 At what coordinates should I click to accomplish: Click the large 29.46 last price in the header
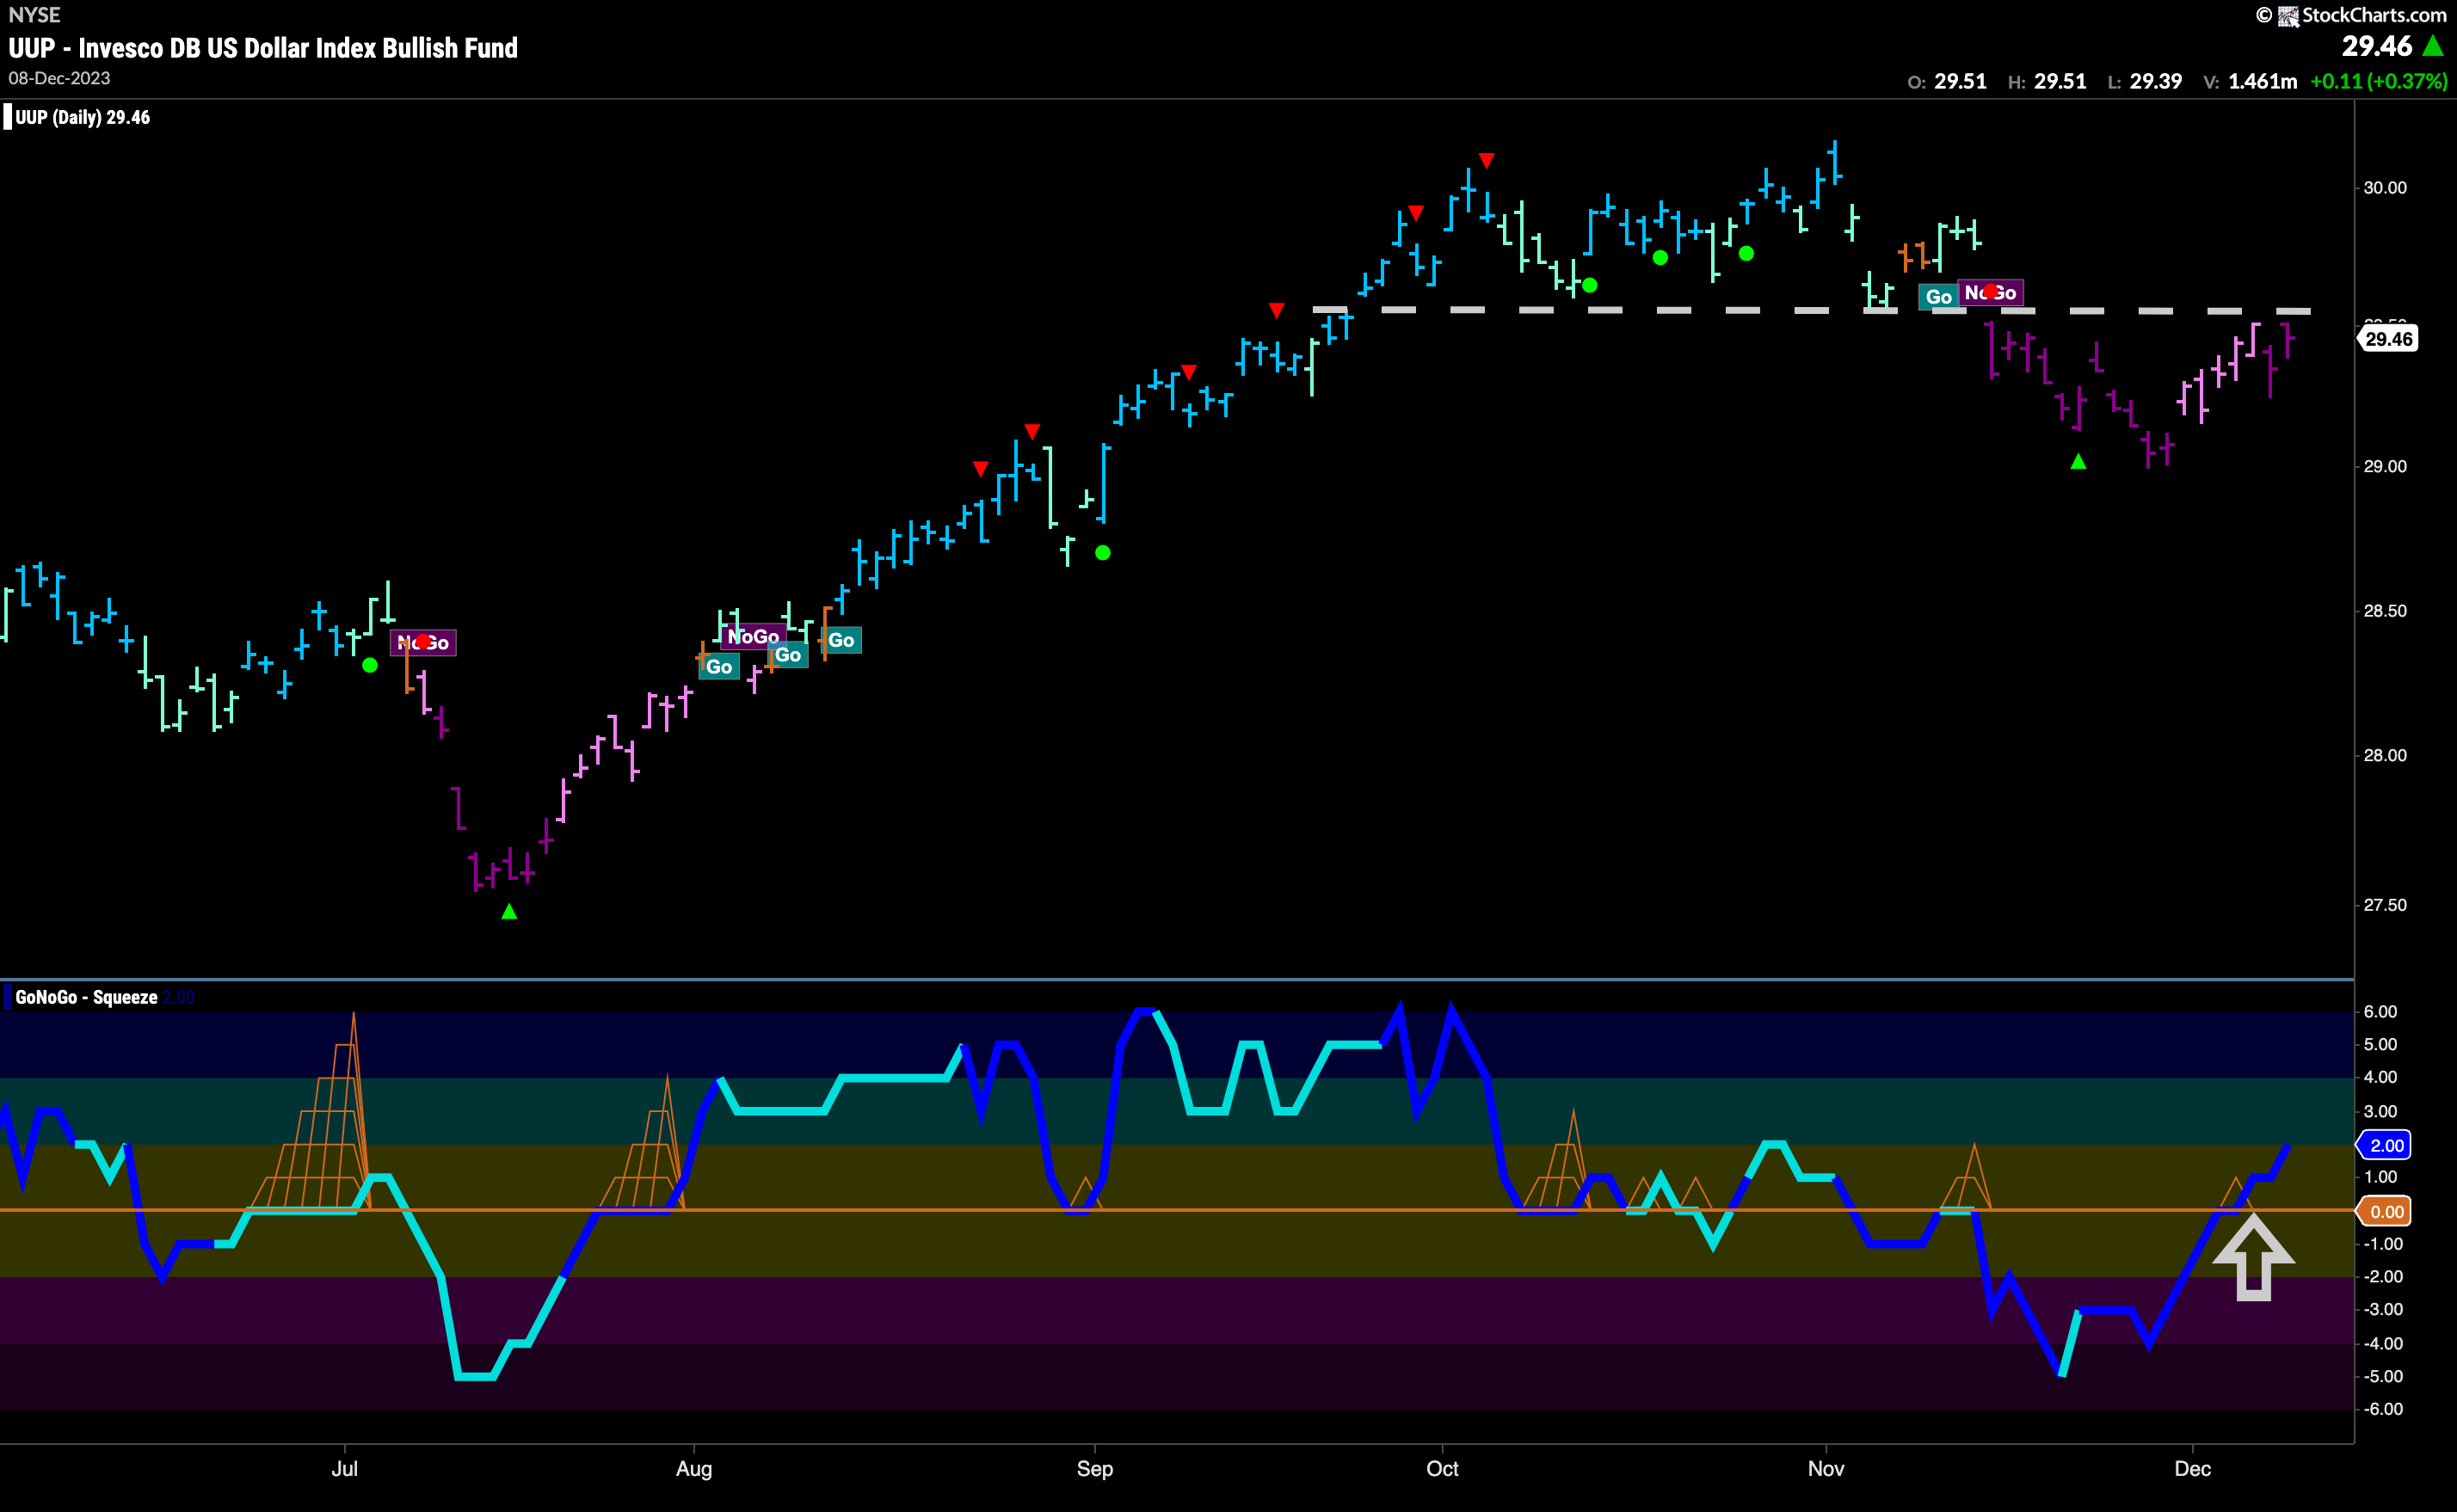point(2376,46)
